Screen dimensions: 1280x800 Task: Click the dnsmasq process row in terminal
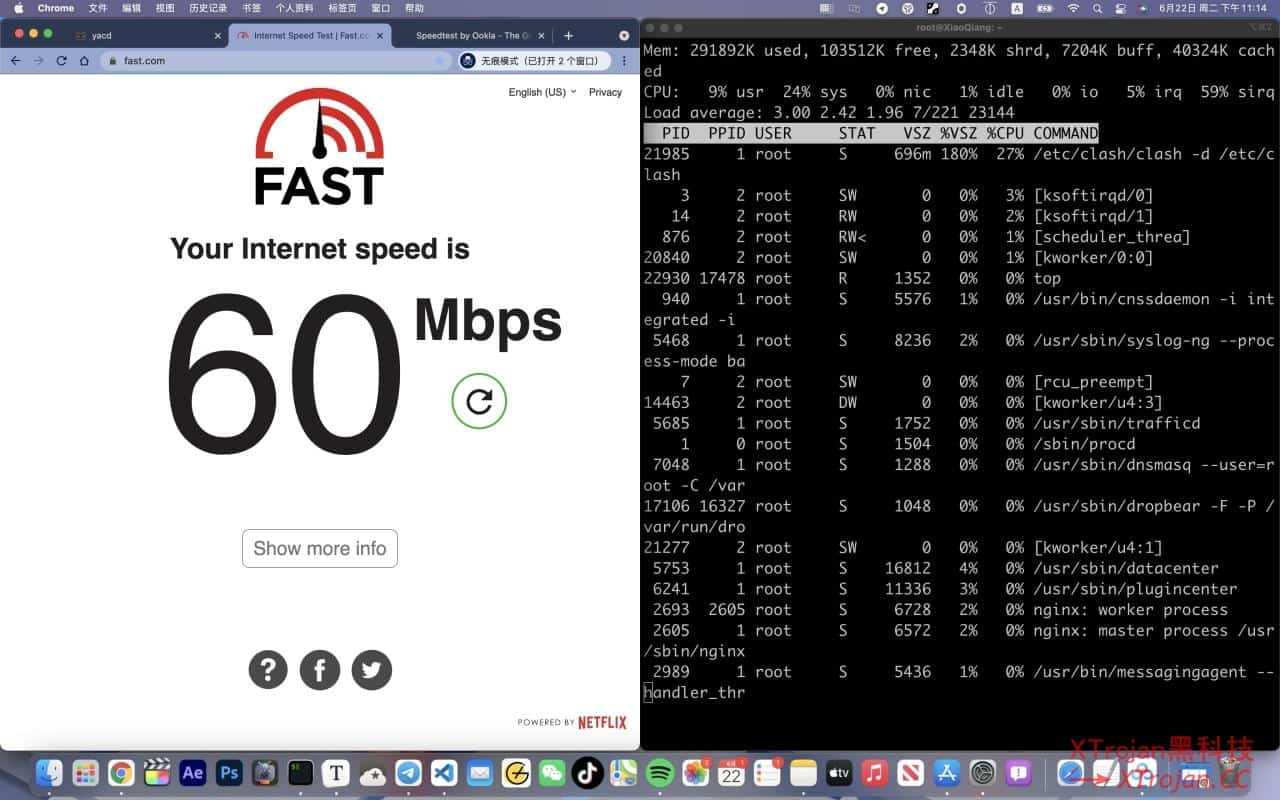pos(959,475)
